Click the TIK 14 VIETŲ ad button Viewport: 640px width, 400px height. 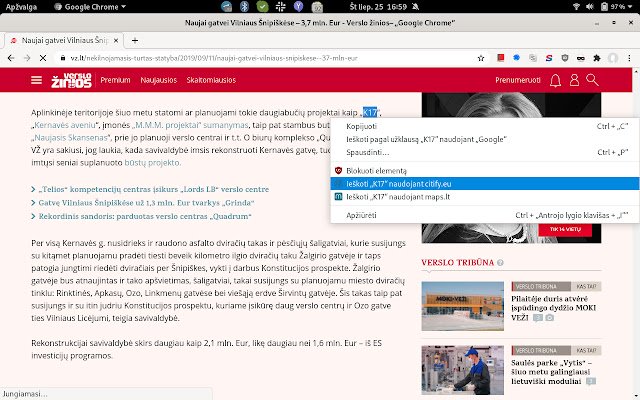coord(565,229)
